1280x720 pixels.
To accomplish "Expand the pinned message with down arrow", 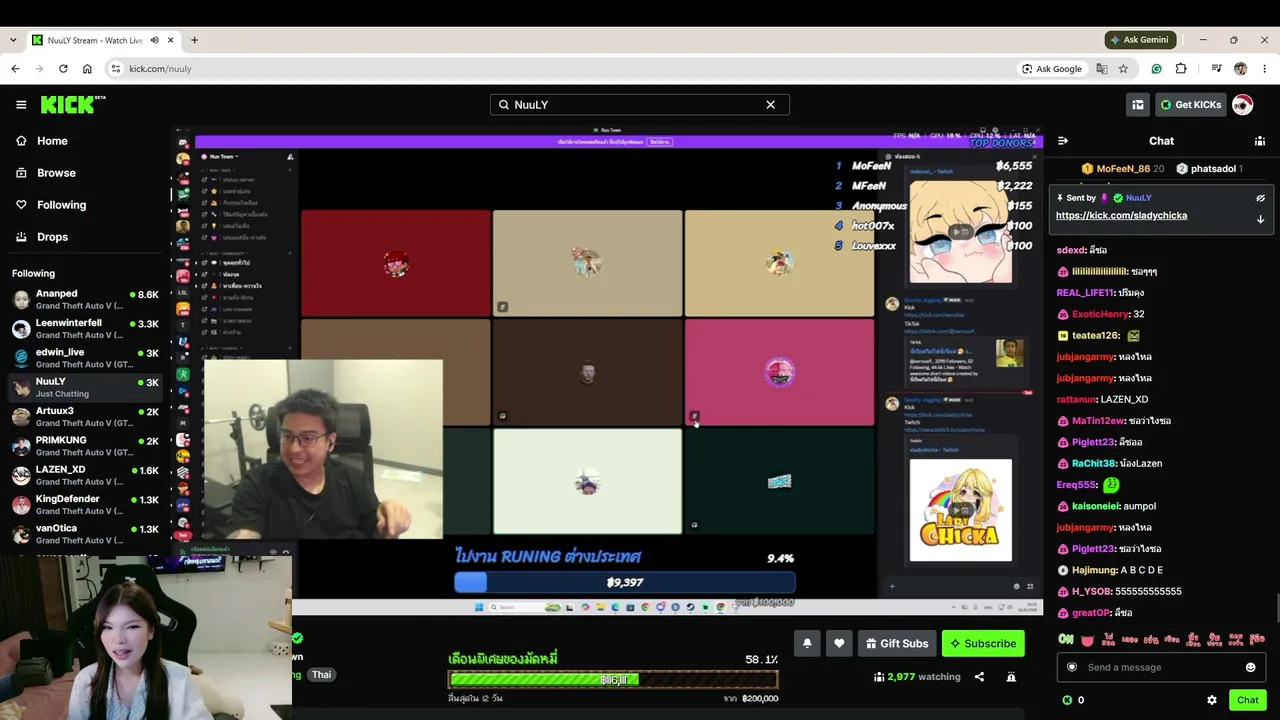I will click(x=1260, y=219).
